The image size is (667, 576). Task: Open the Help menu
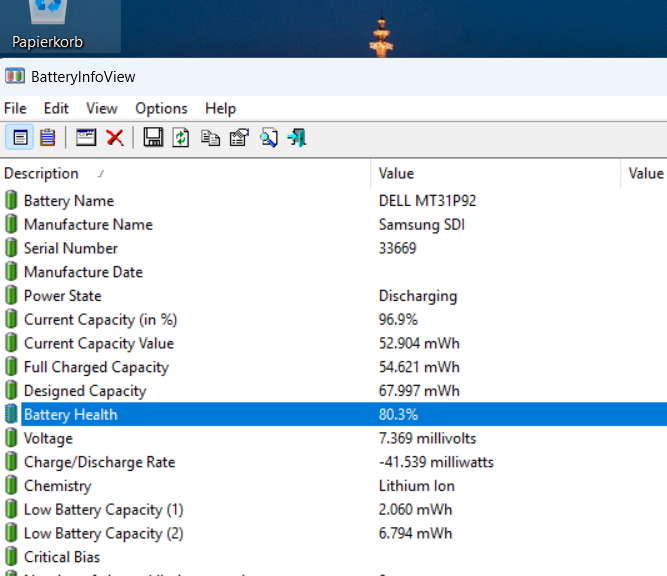(220, 108)
